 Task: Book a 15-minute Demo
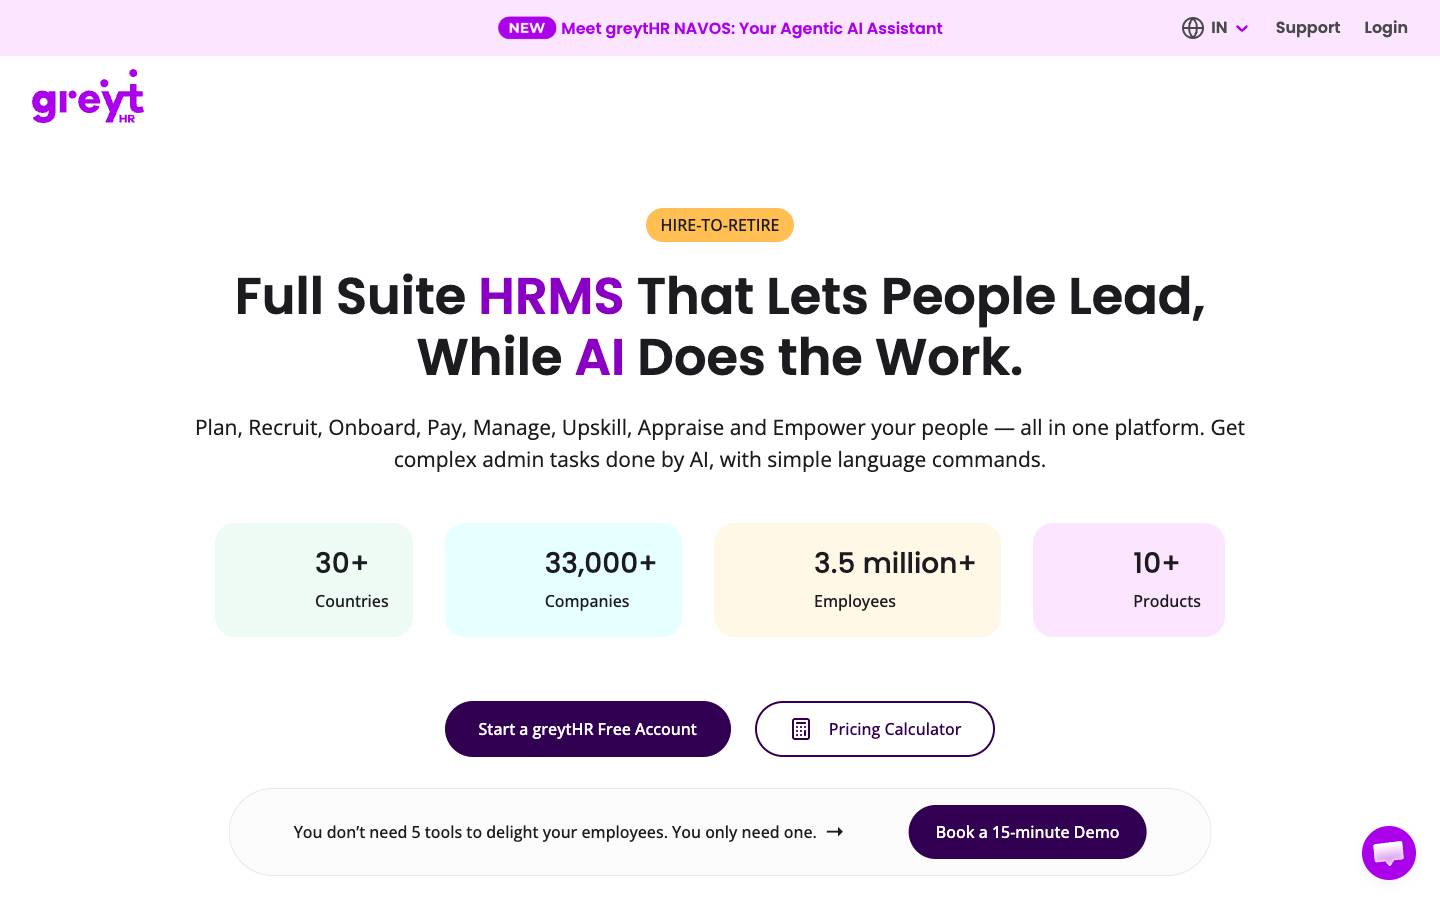[x=1027, y=832]
